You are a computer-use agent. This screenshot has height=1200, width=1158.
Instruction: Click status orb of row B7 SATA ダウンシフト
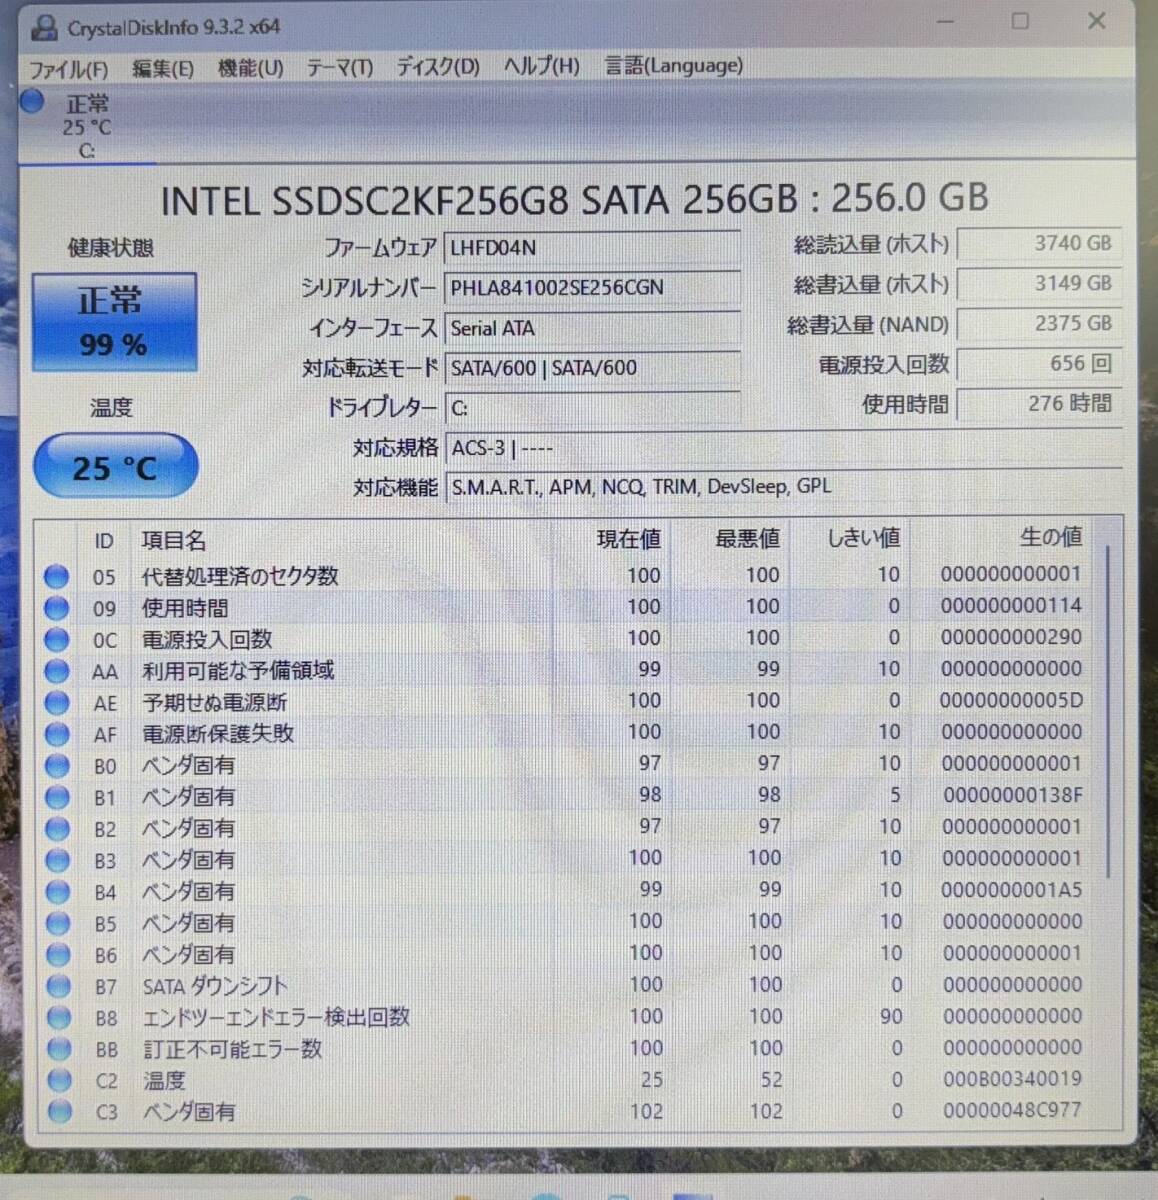[x=59, y=986]
